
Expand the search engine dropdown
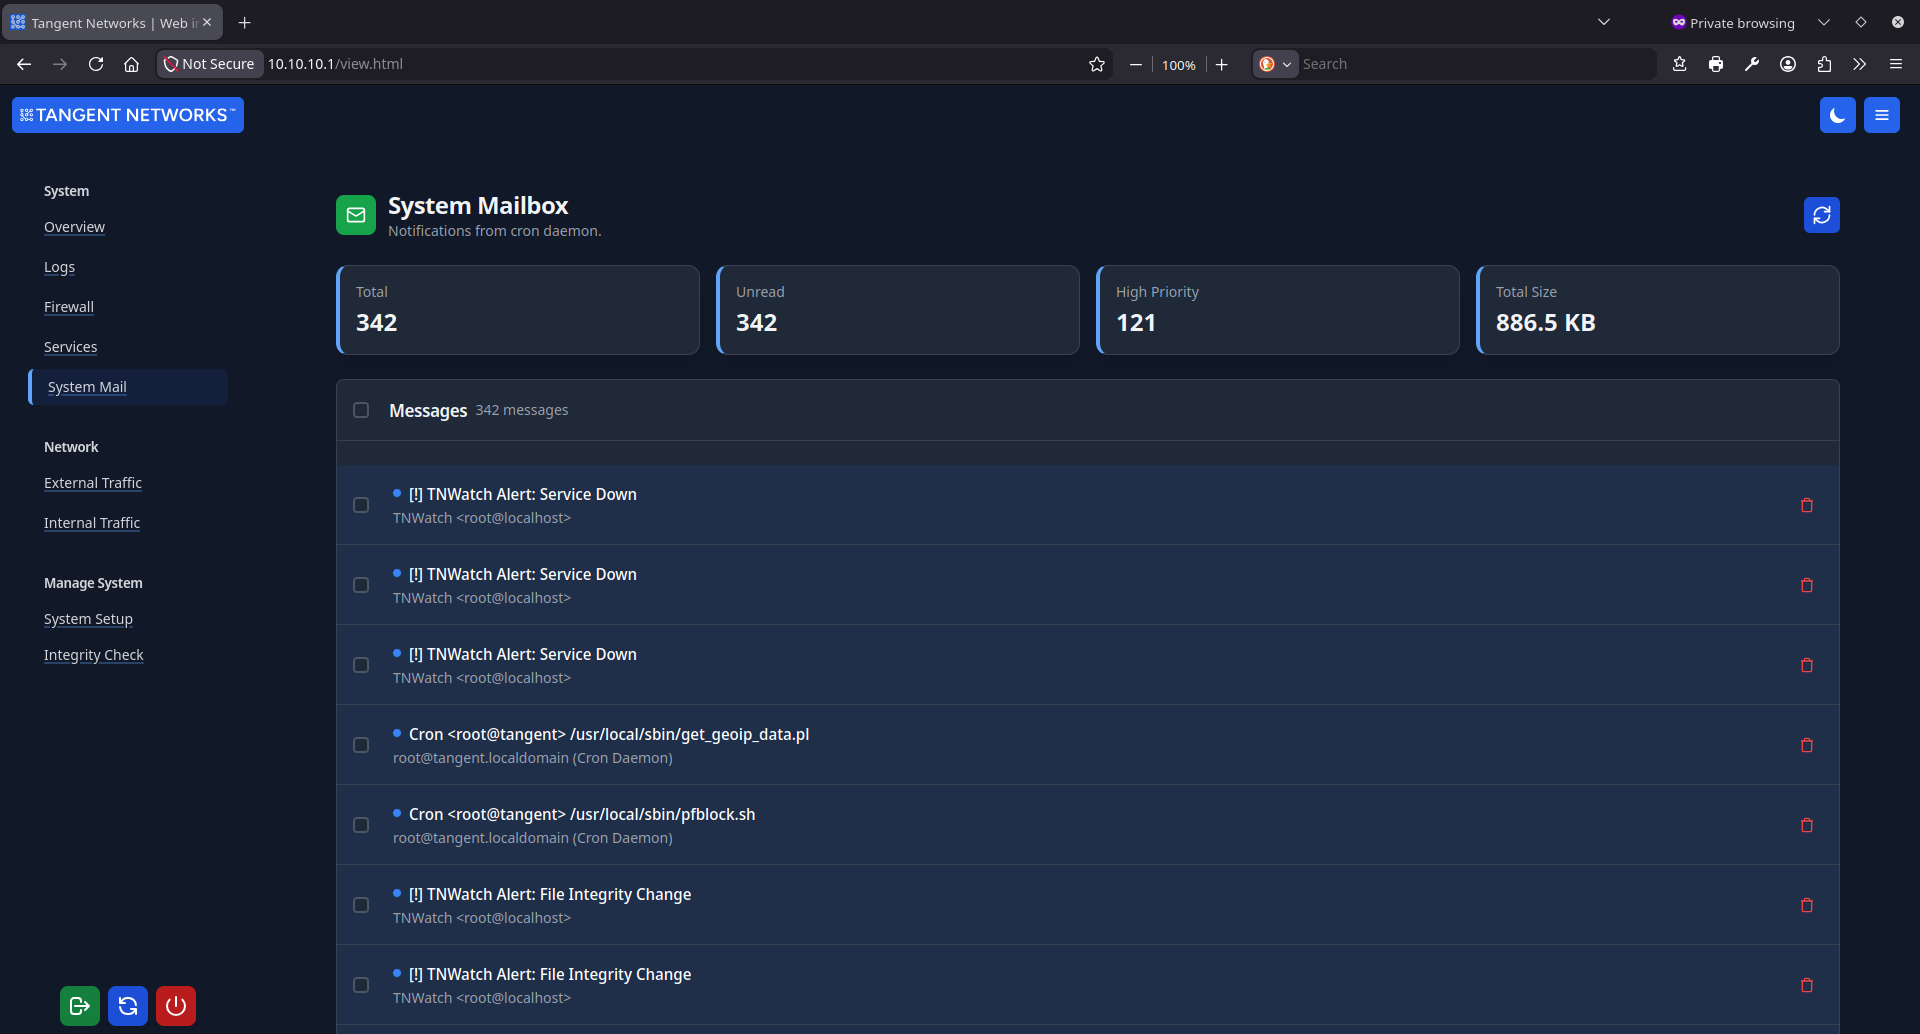click(x=1275, y=64)
